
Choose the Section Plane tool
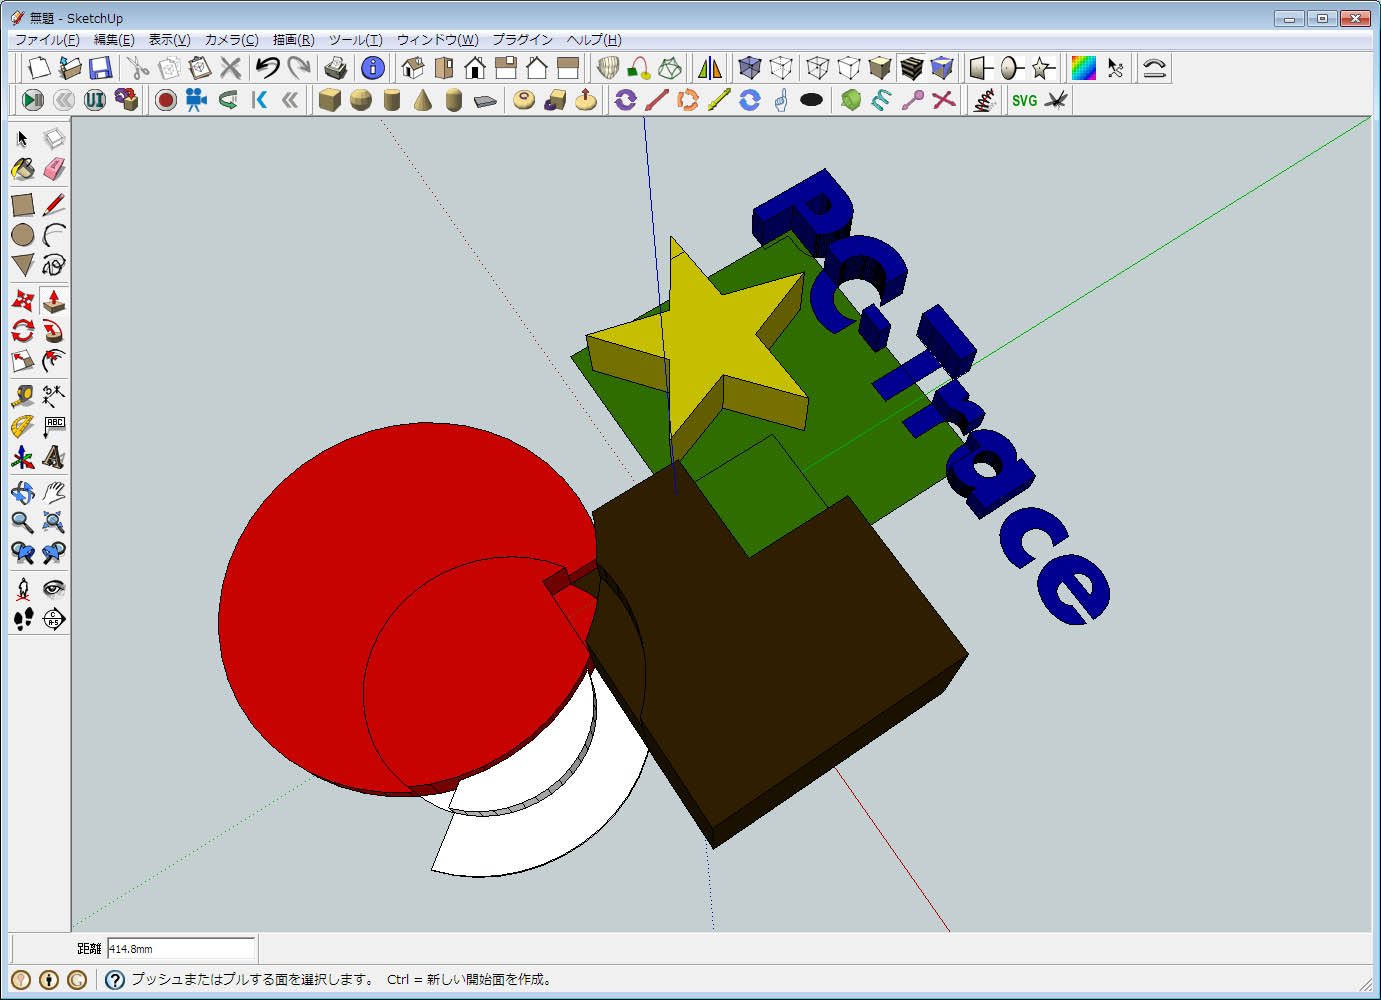[54, 619]
